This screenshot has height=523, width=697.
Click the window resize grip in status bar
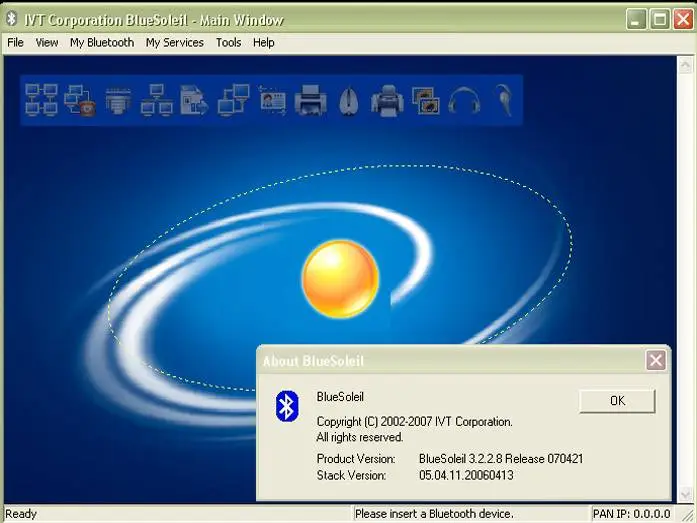[x=687, y=515]
